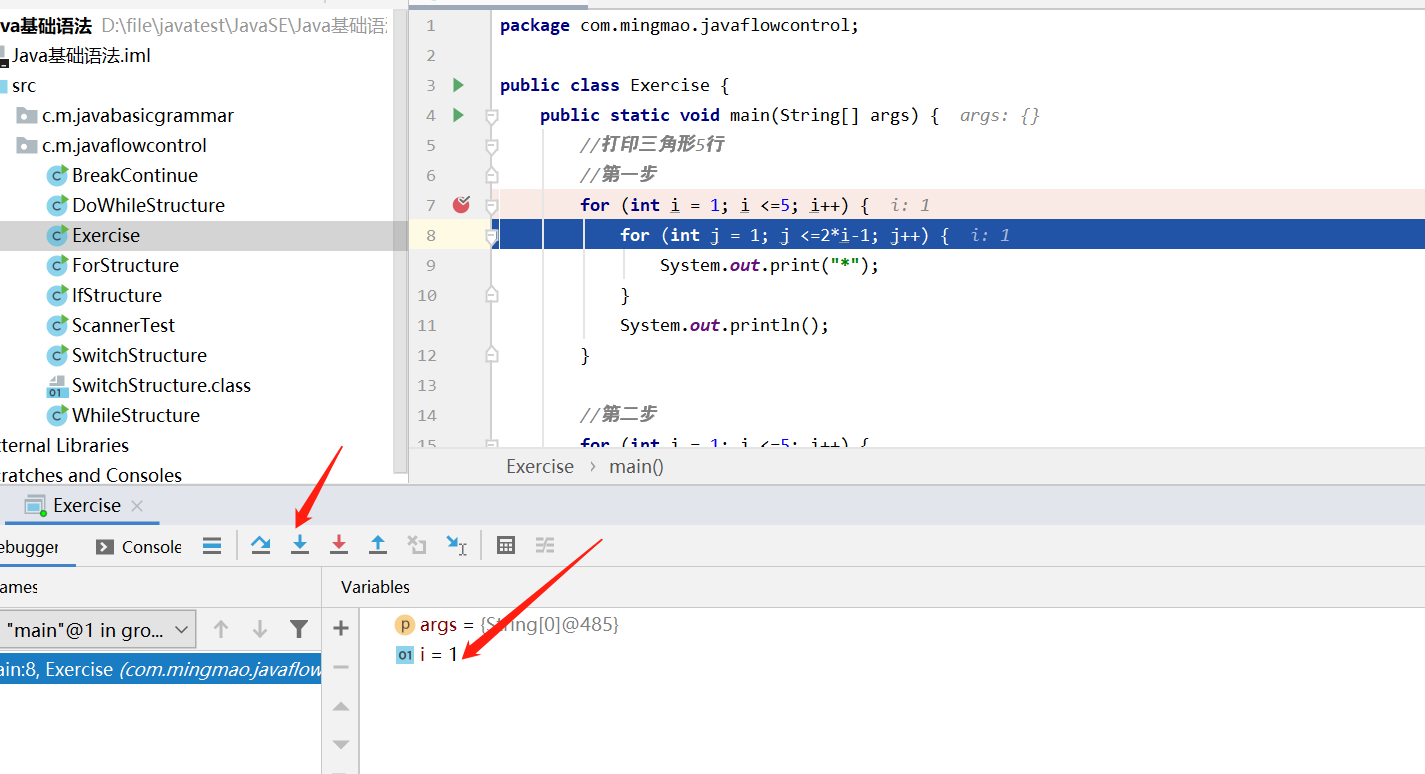Click the run gutter icon beside class Exercise
Image resolution: width=1425 pixels, height=774 pixels.
tap(458, 85)
